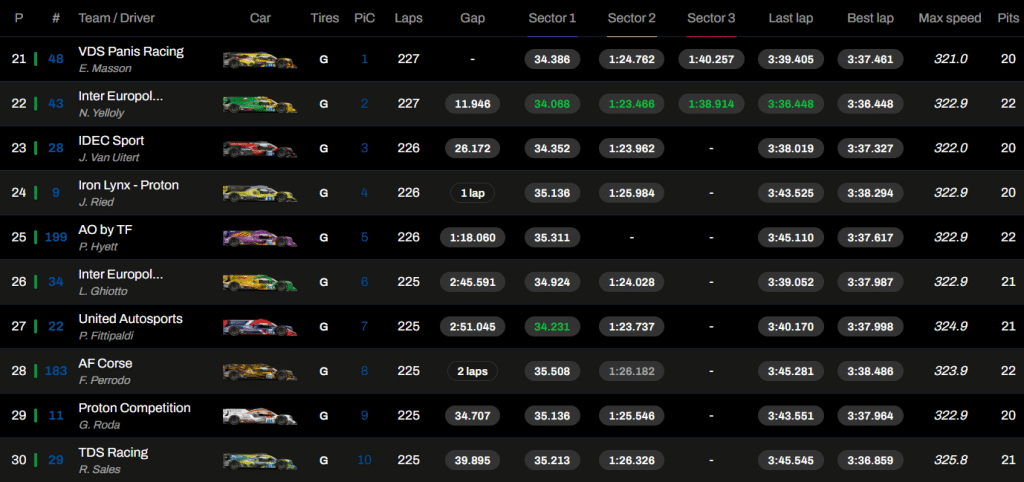This screenshot has width=1024, height=482.
Task: Open the AF Corse team name
Action: [105, 363]
